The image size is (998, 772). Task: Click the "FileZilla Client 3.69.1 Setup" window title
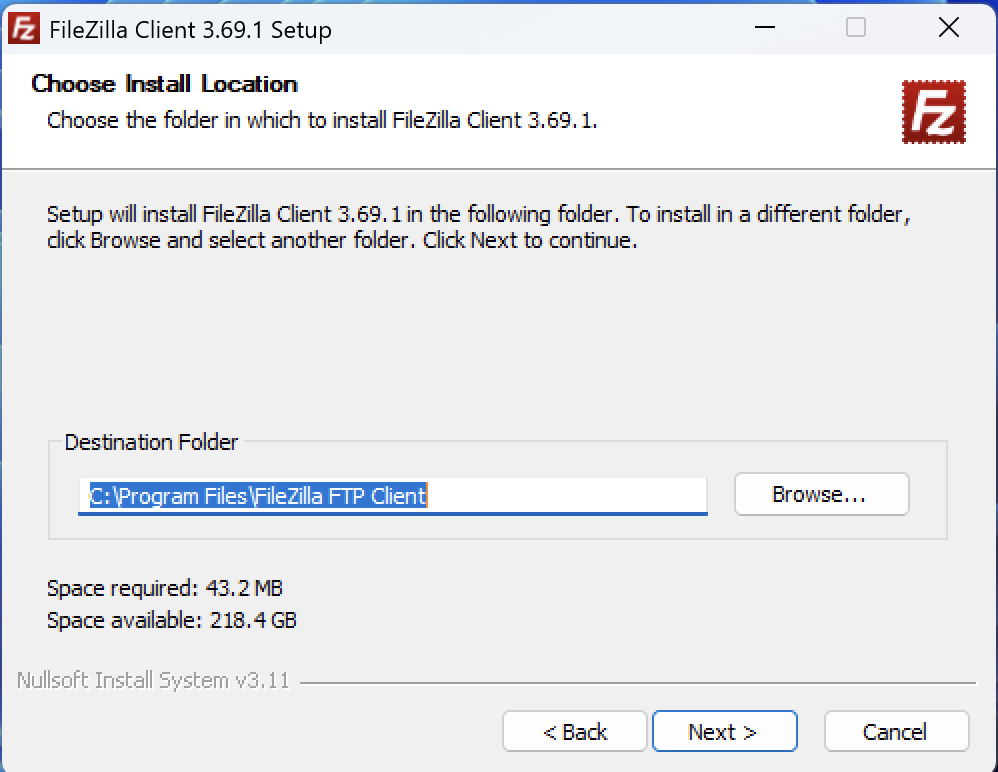[x=190, y=30]
